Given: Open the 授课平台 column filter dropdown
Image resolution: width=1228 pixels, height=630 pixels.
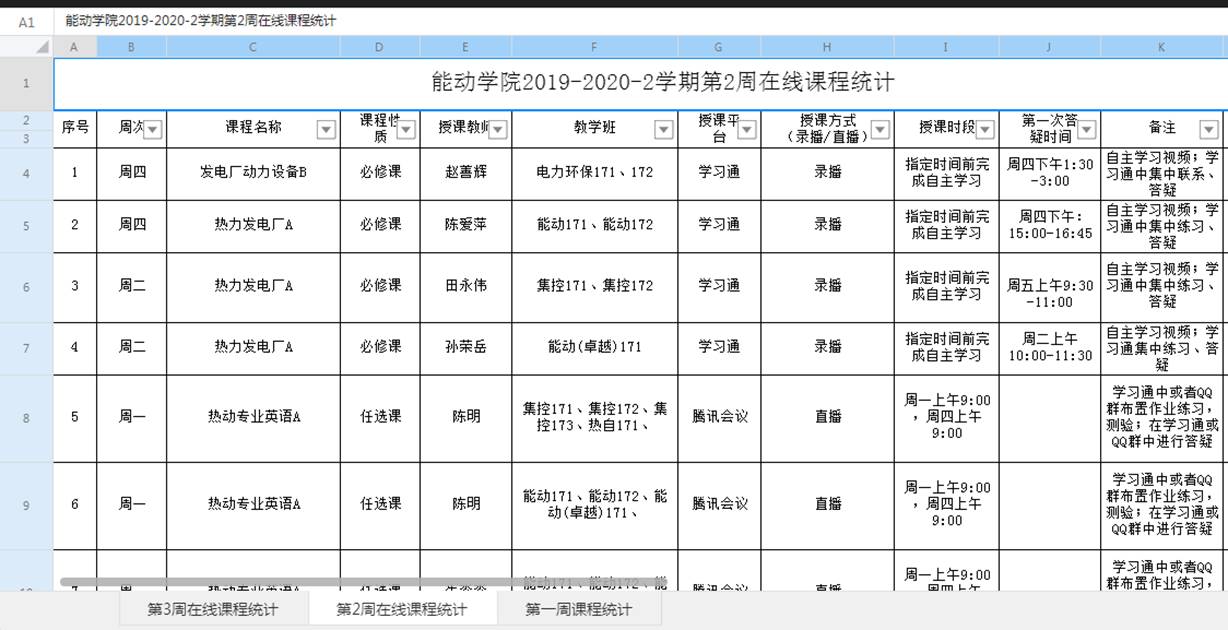Looking at the screenshot, I should (x=747, y=129).
